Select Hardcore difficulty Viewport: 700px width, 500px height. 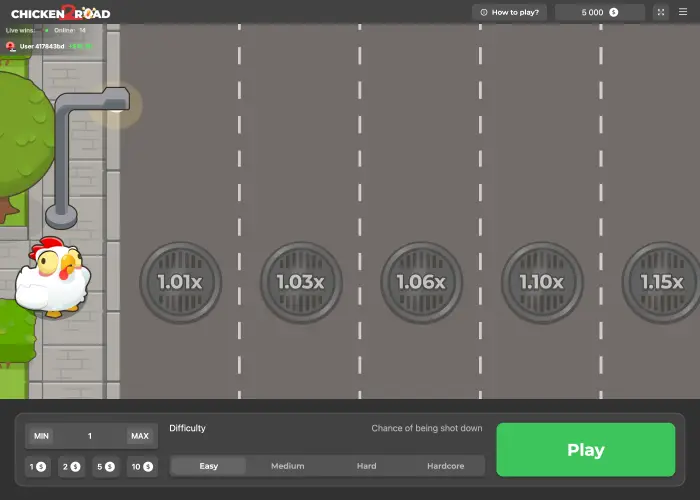[x=446, y=466]
